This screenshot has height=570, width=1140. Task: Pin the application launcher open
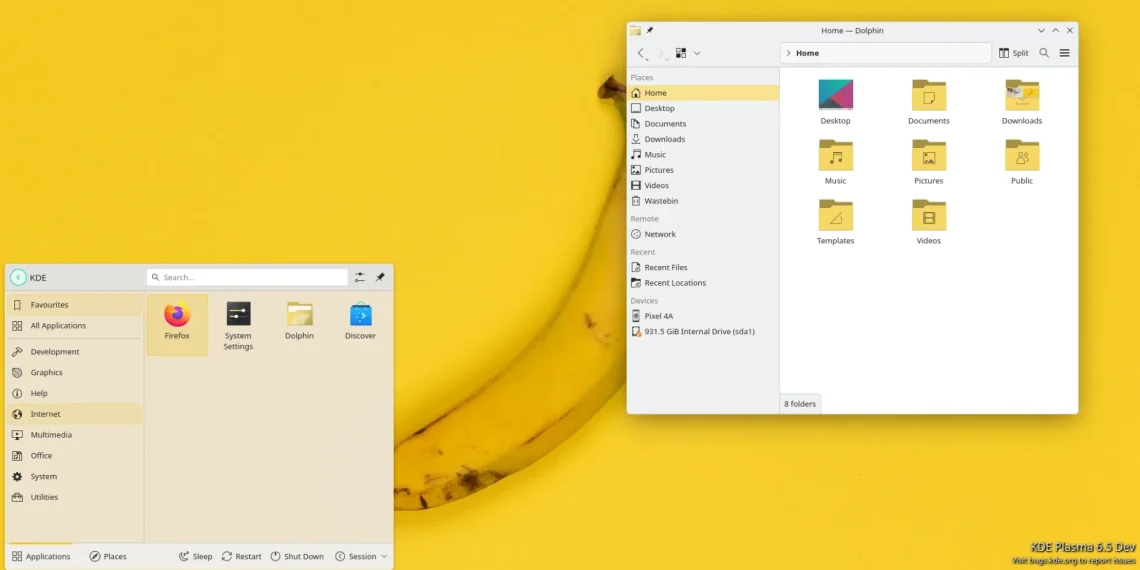tap(380, 277)
